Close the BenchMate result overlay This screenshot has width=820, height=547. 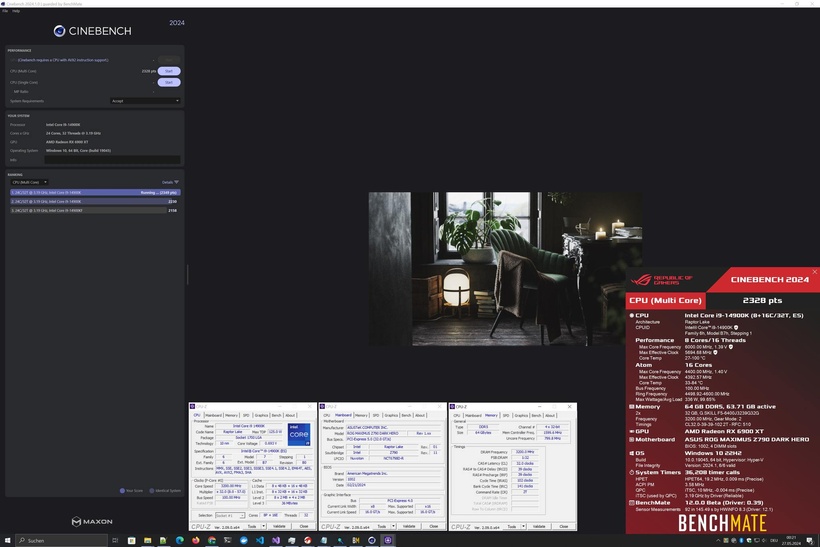coord(814,271)
